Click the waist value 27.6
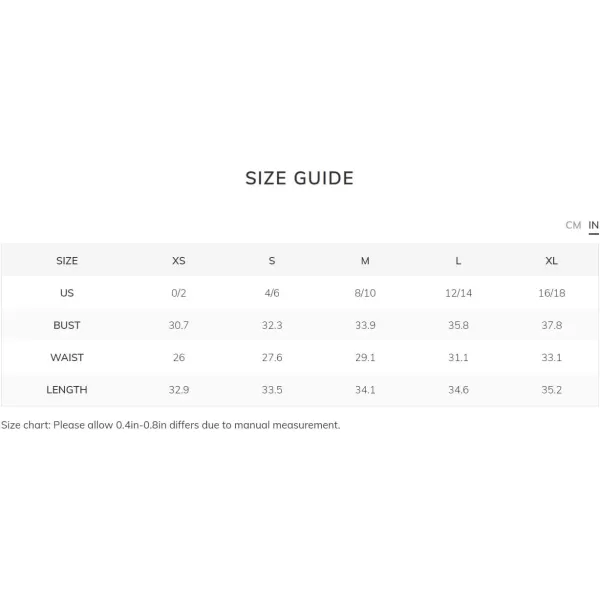 (272, 357)
